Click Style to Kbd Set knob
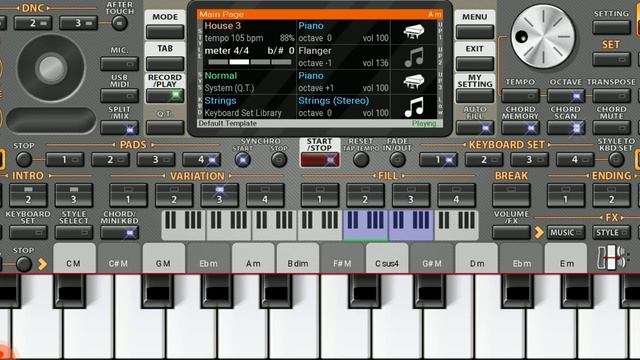 [616, 160]
